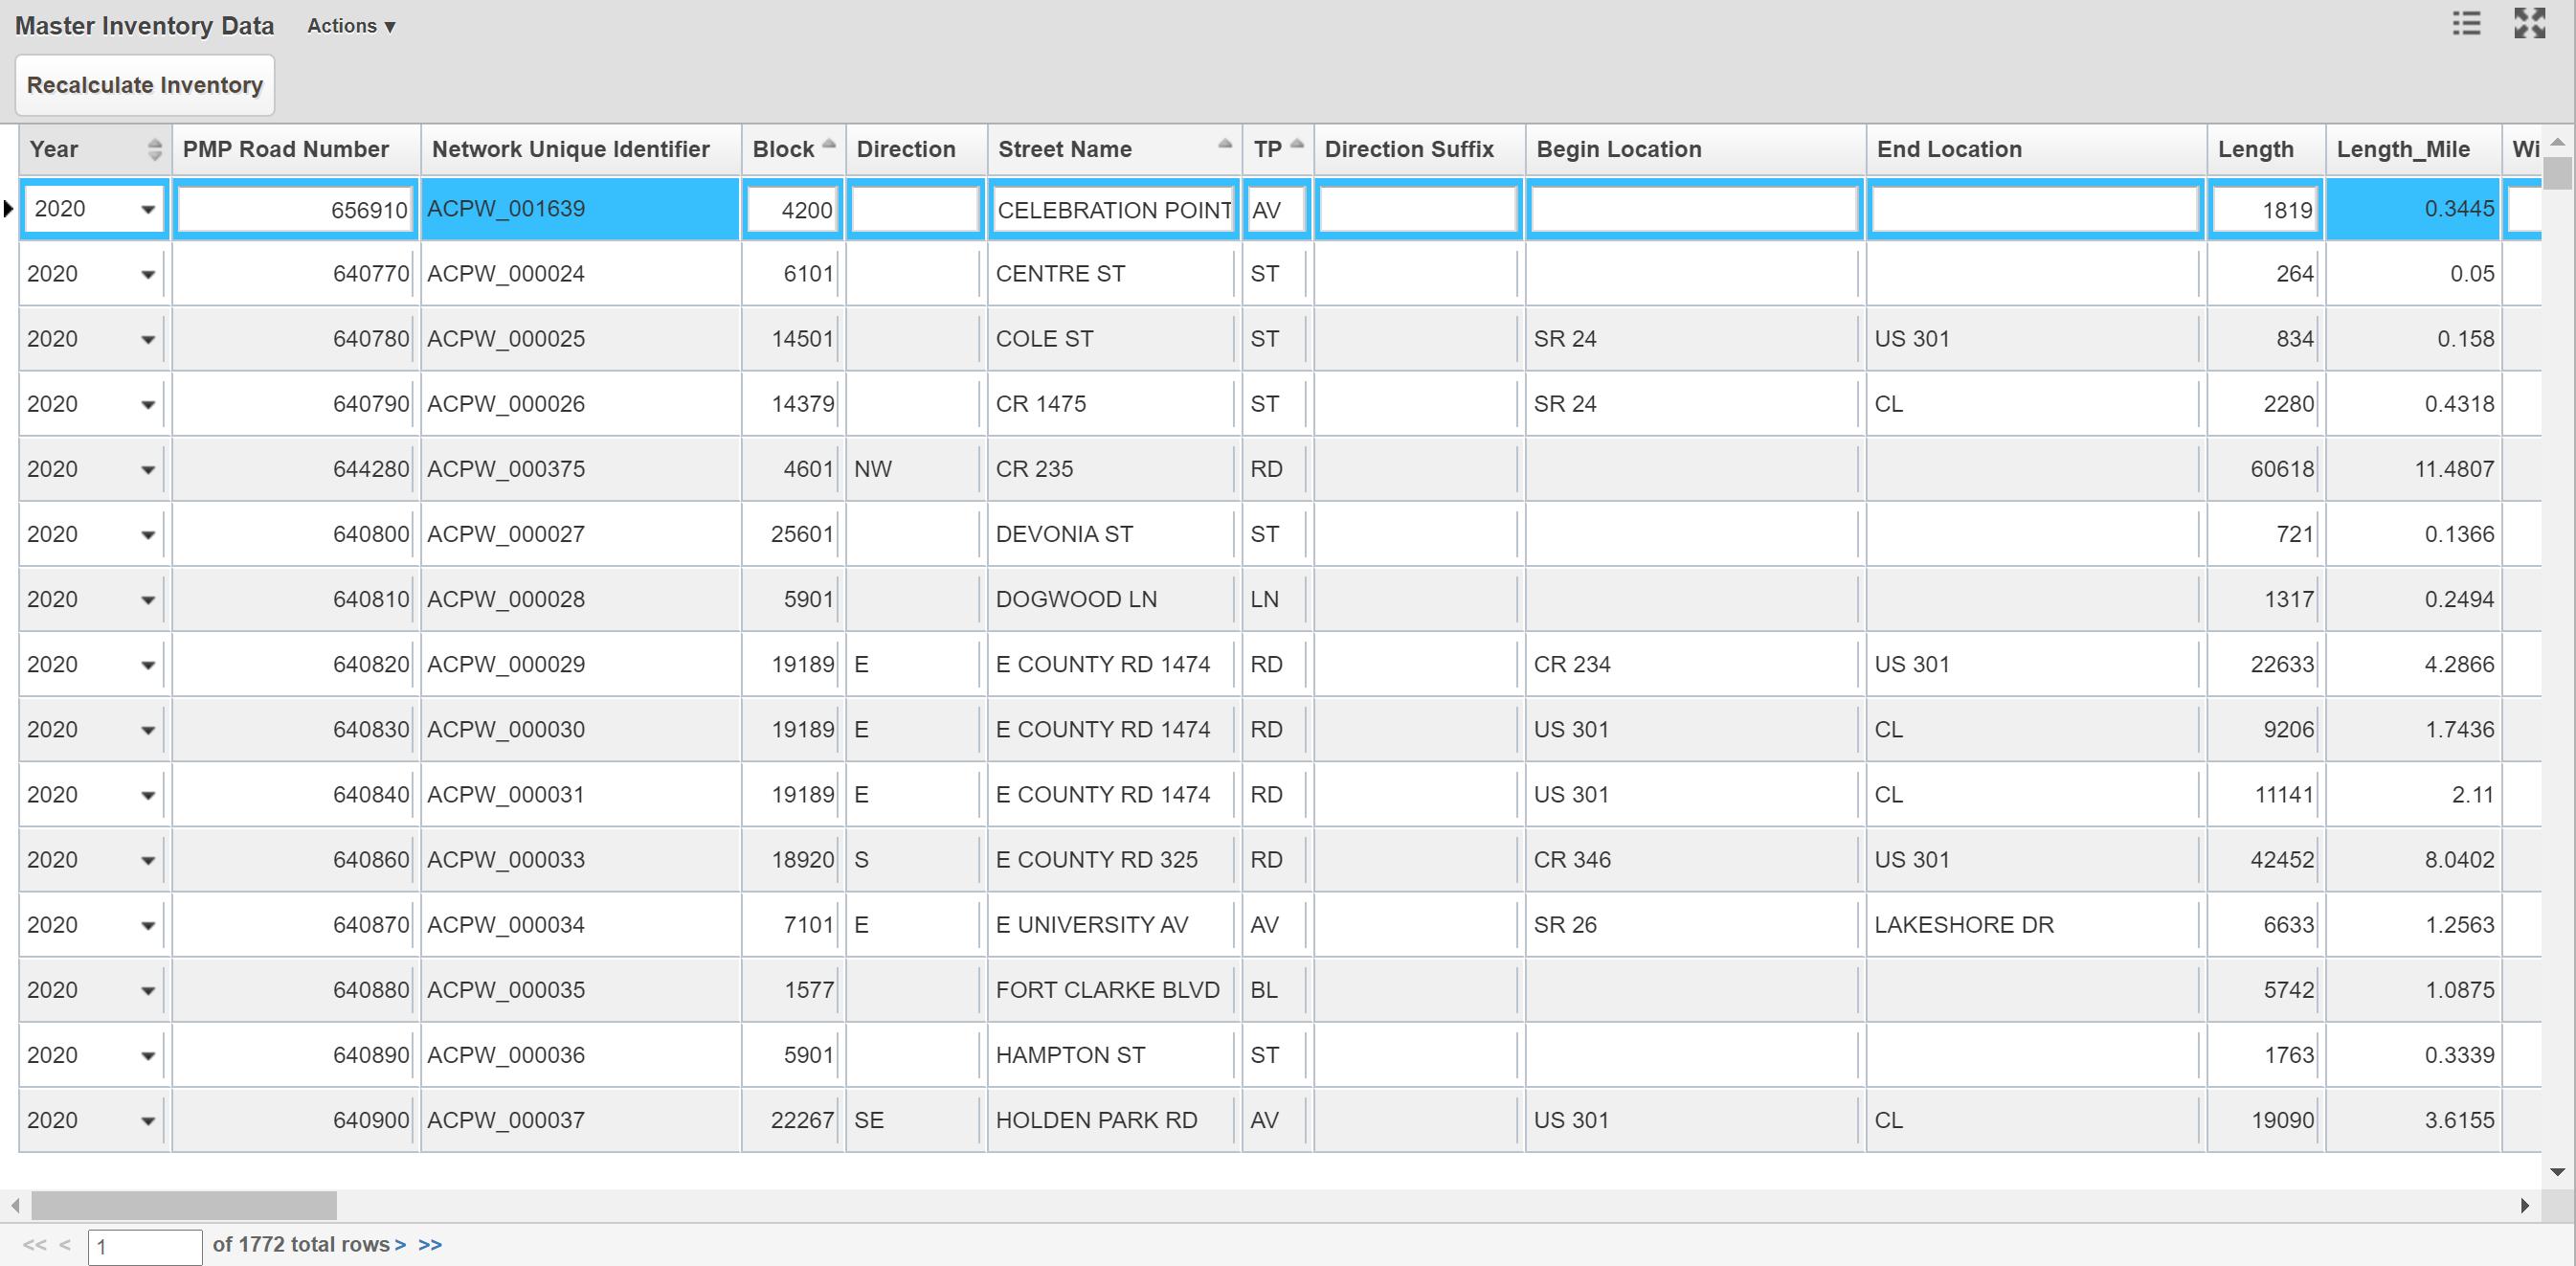Click the TP column sort arrow

[1297, 144]
